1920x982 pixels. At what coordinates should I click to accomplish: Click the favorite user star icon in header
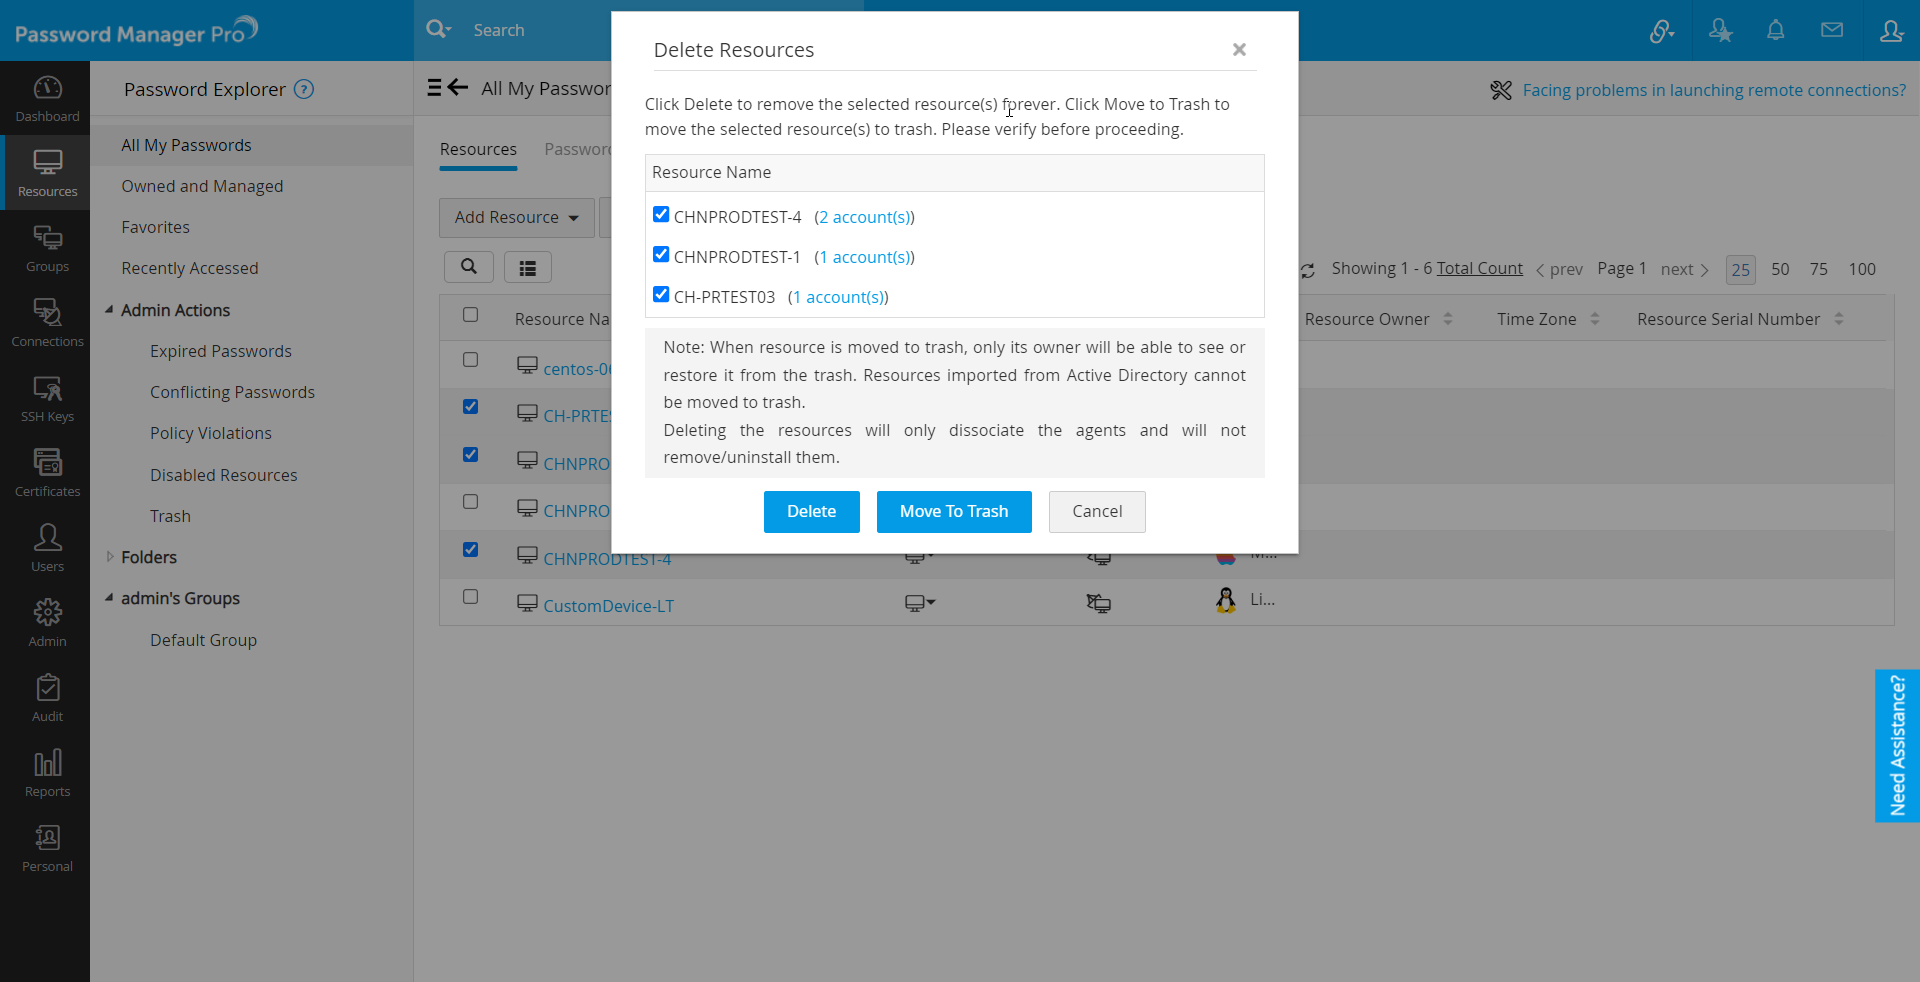coord(1720,31)
